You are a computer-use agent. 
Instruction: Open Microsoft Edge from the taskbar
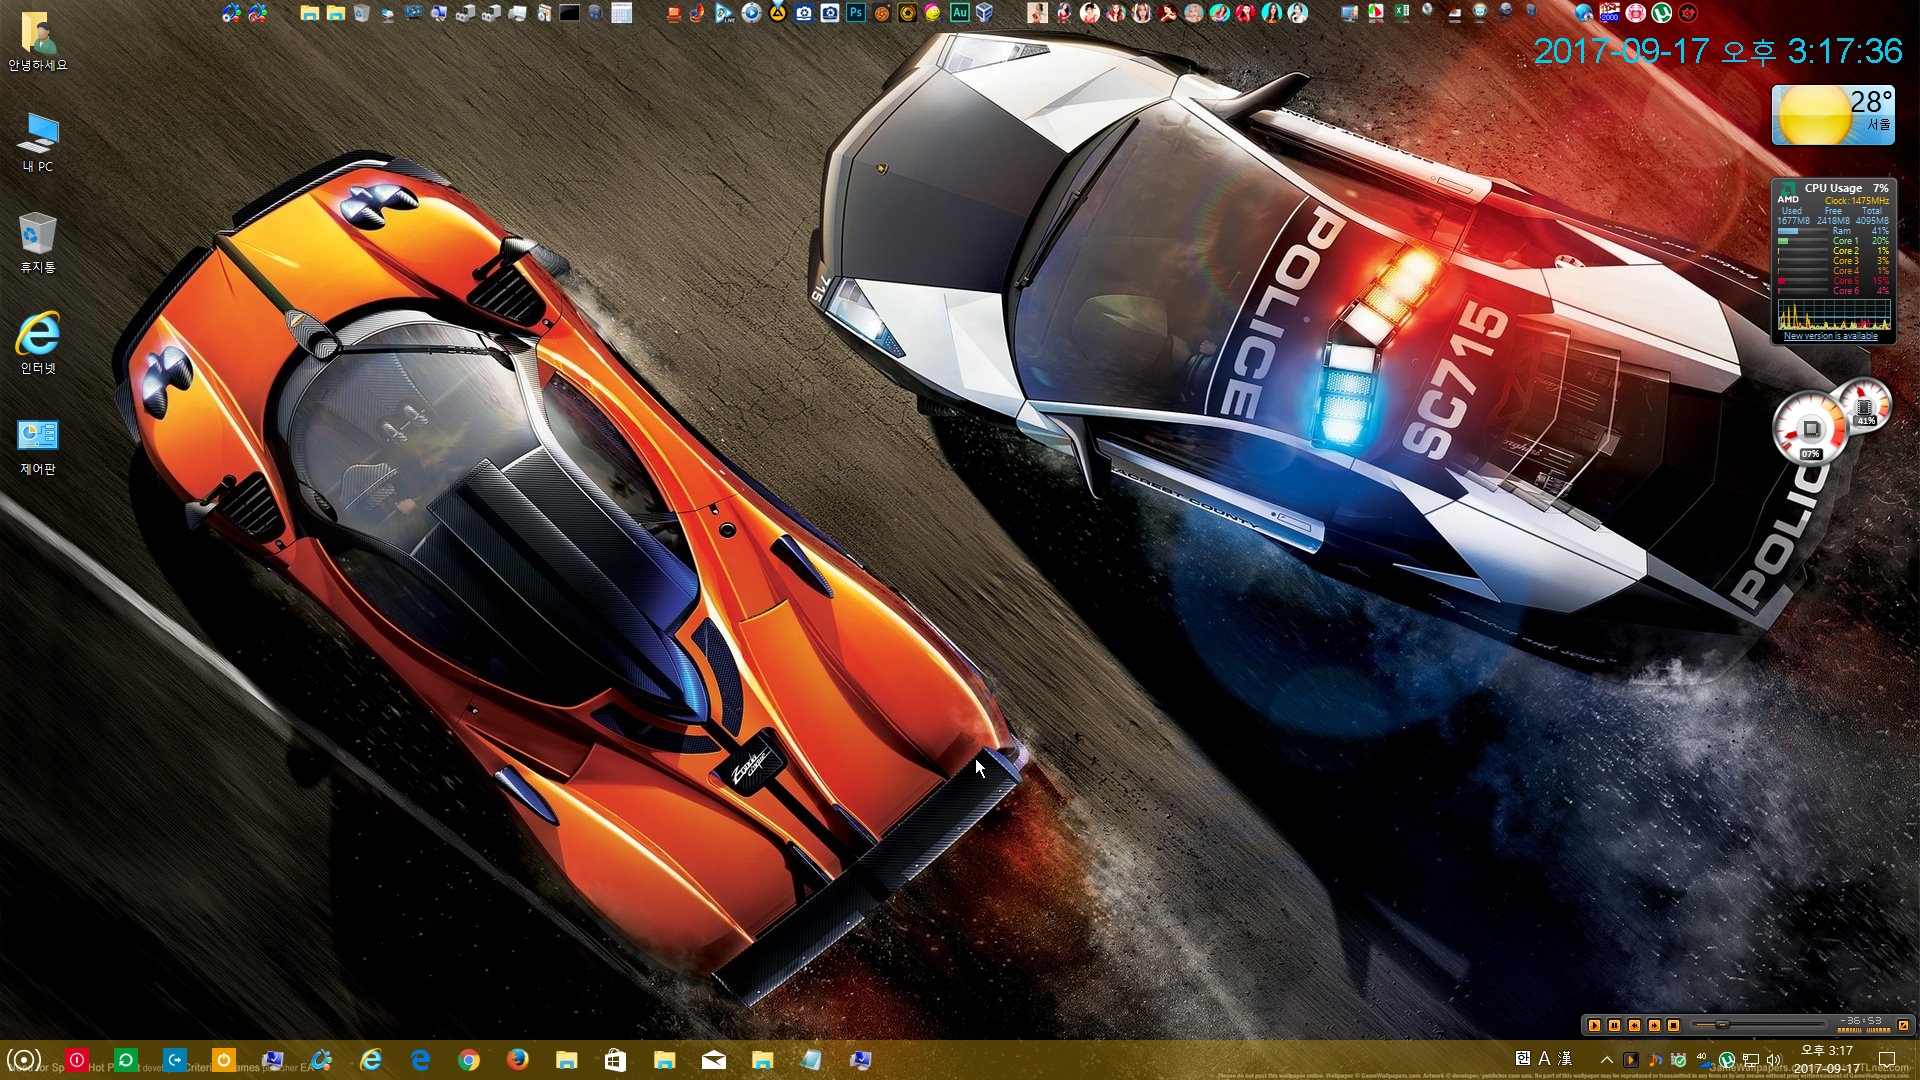tap(420, 1060)
